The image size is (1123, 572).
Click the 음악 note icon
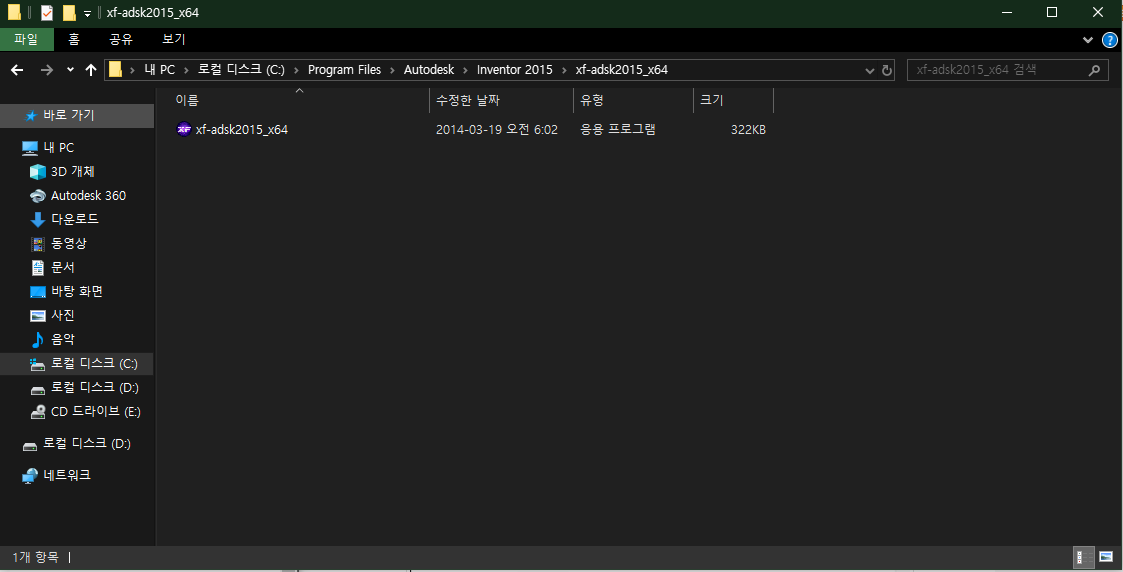click(37, 339)
